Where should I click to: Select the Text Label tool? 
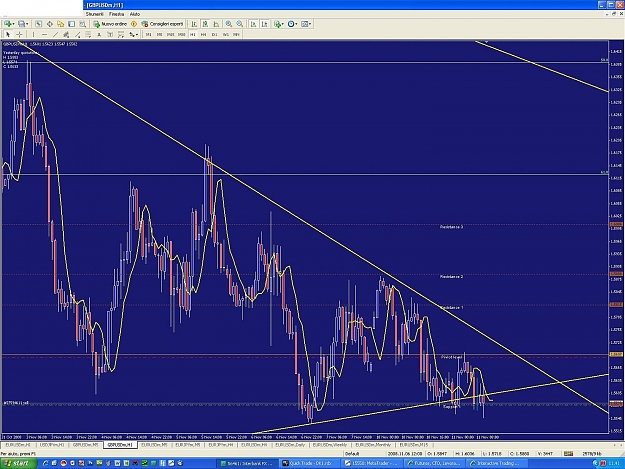click(x=110, y=34)
